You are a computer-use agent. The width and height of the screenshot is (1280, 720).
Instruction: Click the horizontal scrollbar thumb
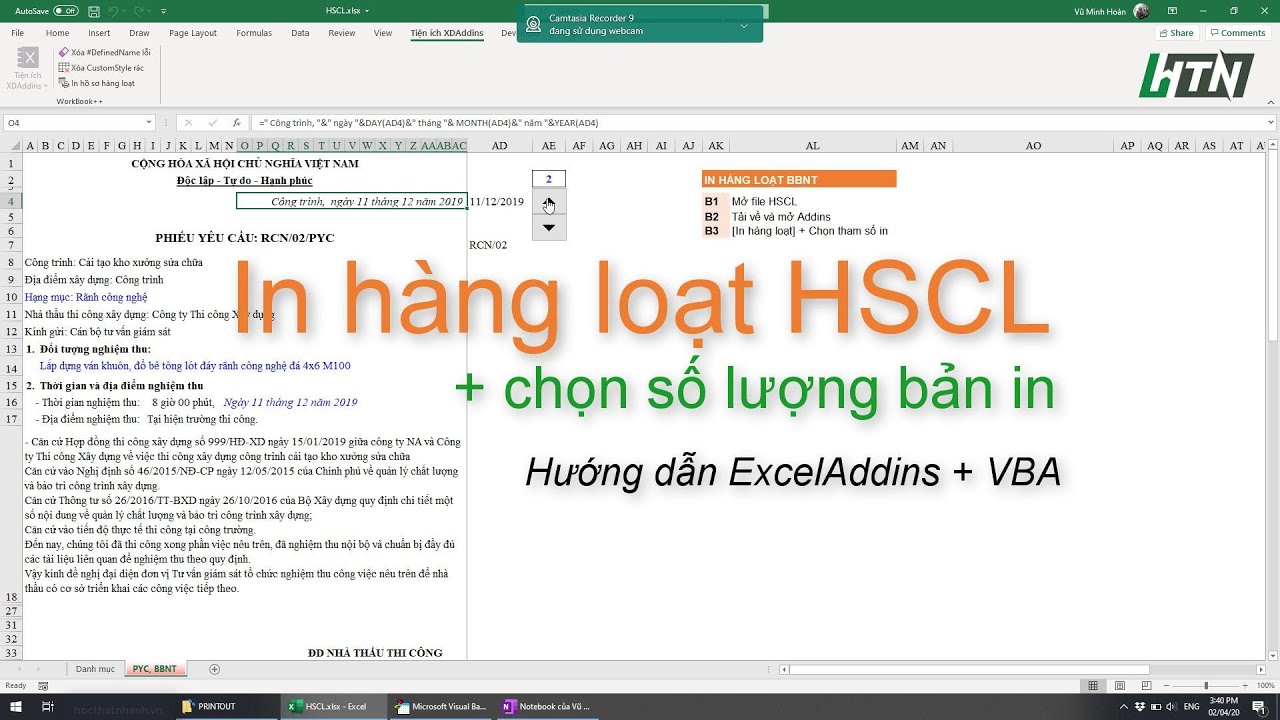(x=968, y=669)
